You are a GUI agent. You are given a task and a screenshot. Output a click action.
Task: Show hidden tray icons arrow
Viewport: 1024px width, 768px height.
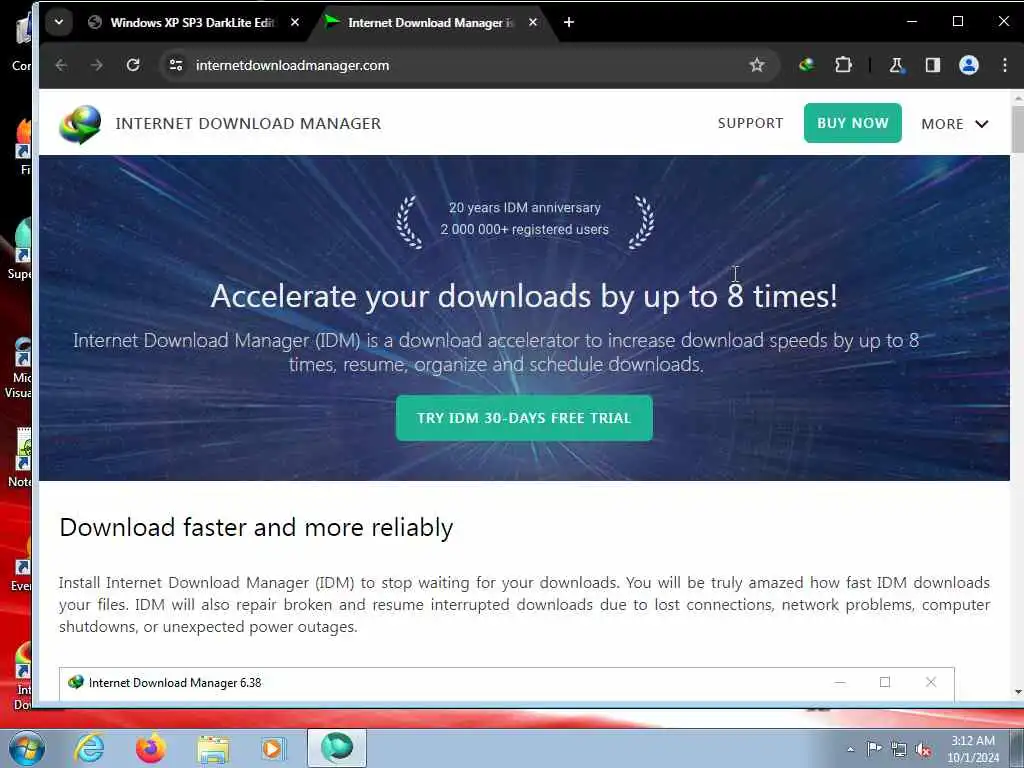pos(850,749)
